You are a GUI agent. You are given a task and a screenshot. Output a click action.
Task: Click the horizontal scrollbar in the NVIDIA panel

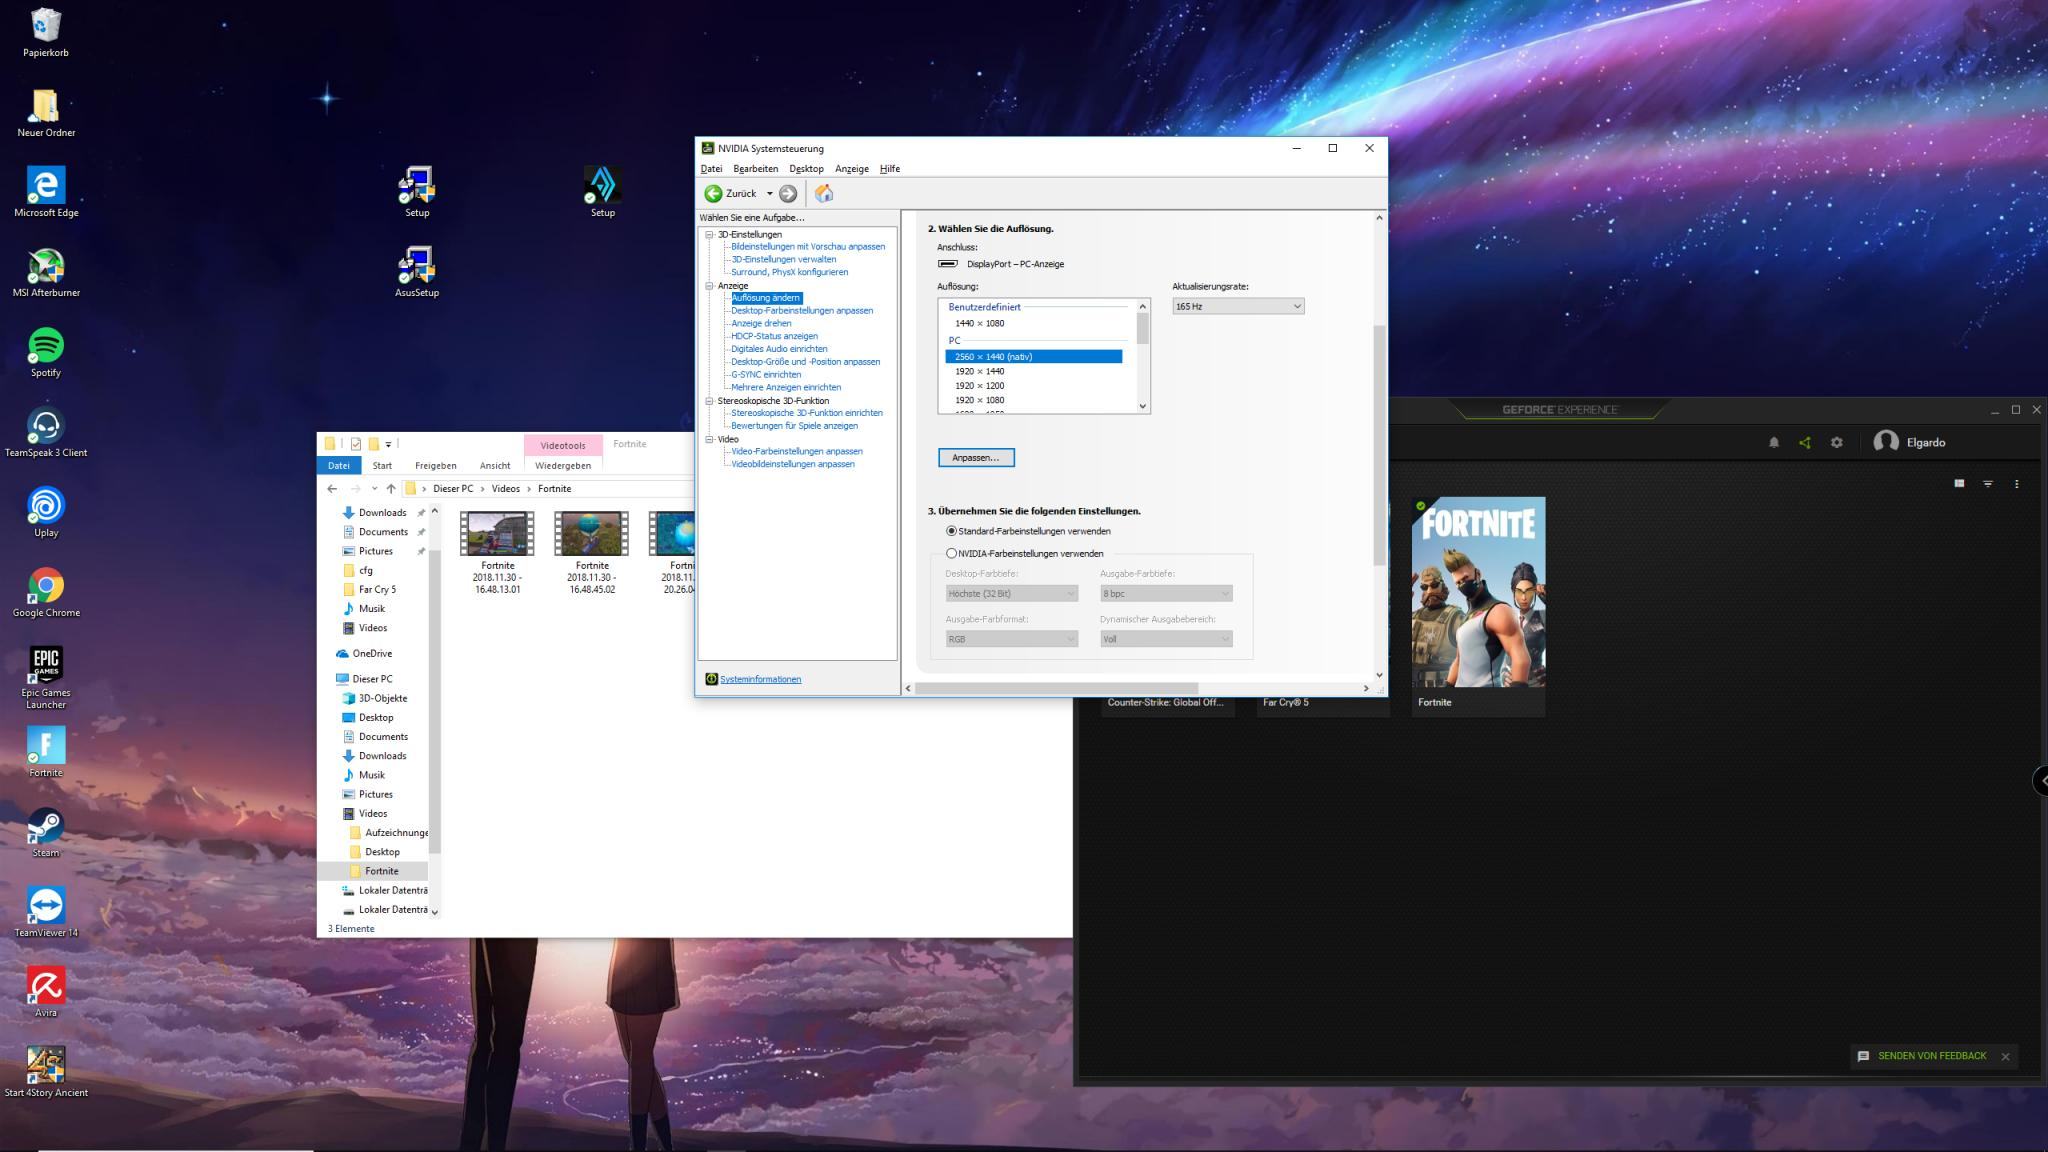click(x=1056, y=688)
